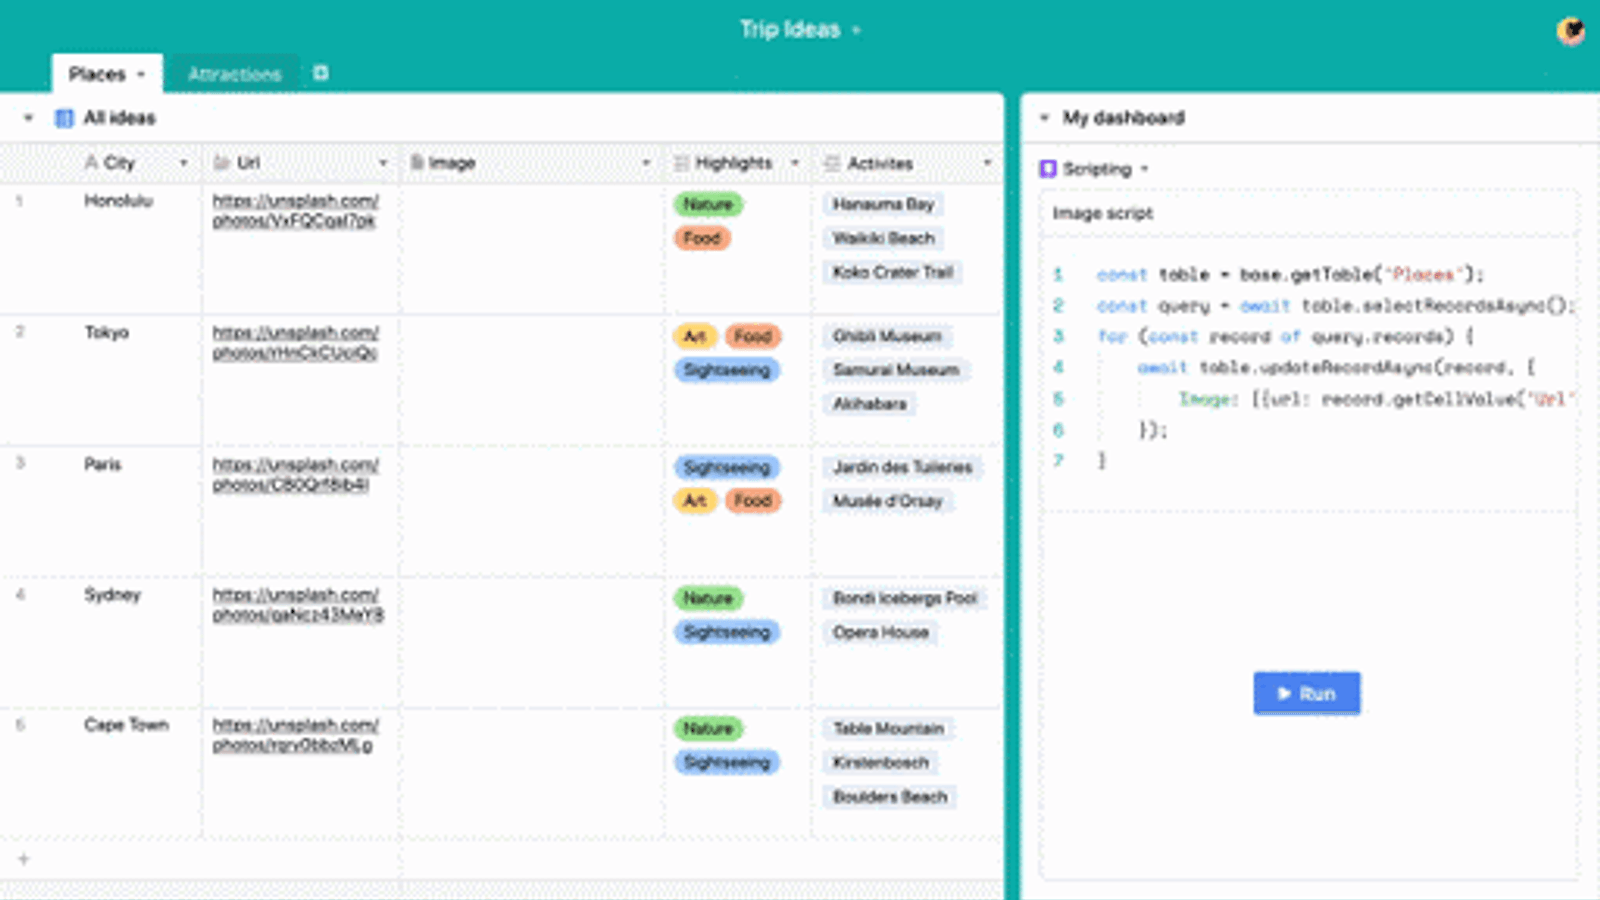Image resolution: width=1600 pixels, height=900 pixels.
Task: Click the Hanauma Bay linked record
Action: pos(883,204)
